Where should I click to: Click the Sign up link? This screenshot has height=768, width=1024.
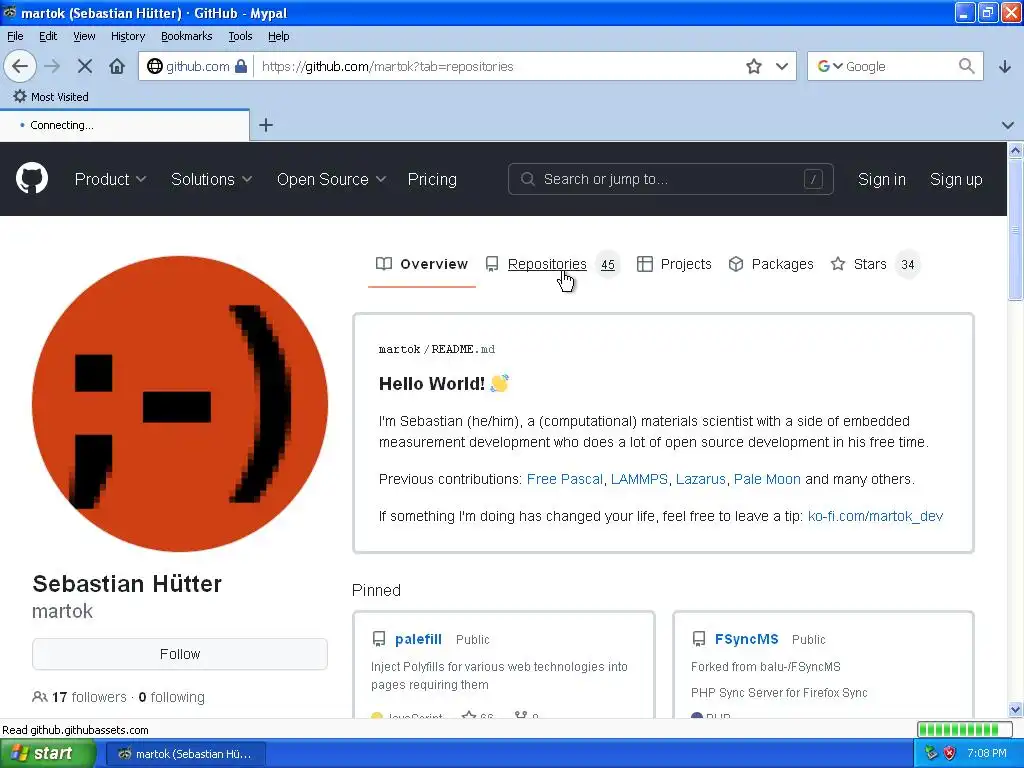tap(956, 179)
